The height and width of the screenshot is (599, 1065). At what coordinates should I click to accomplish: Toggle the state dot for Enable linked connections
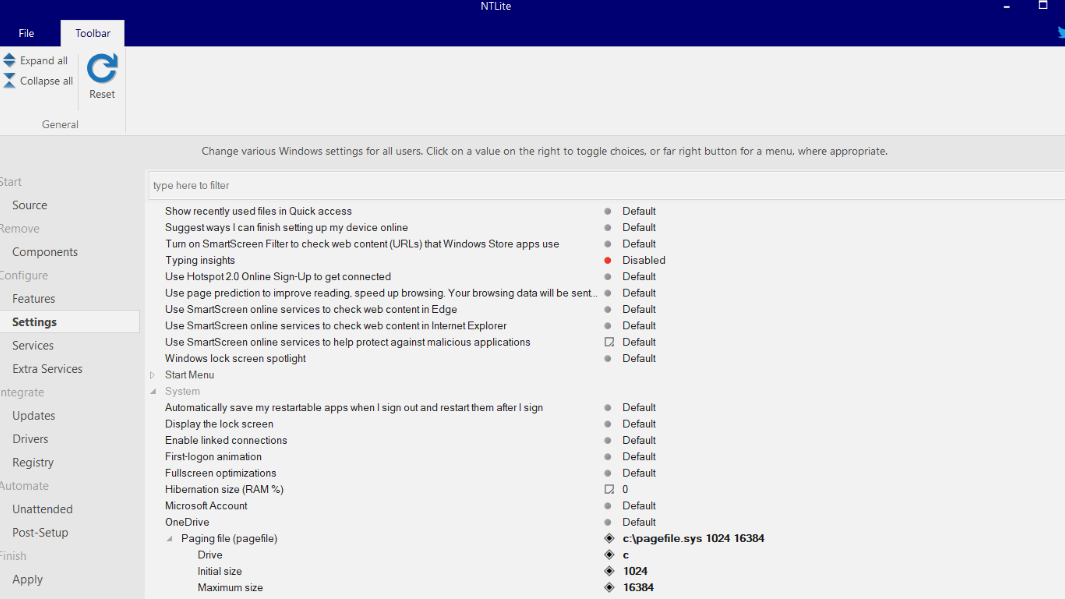(x=608, y=440)
